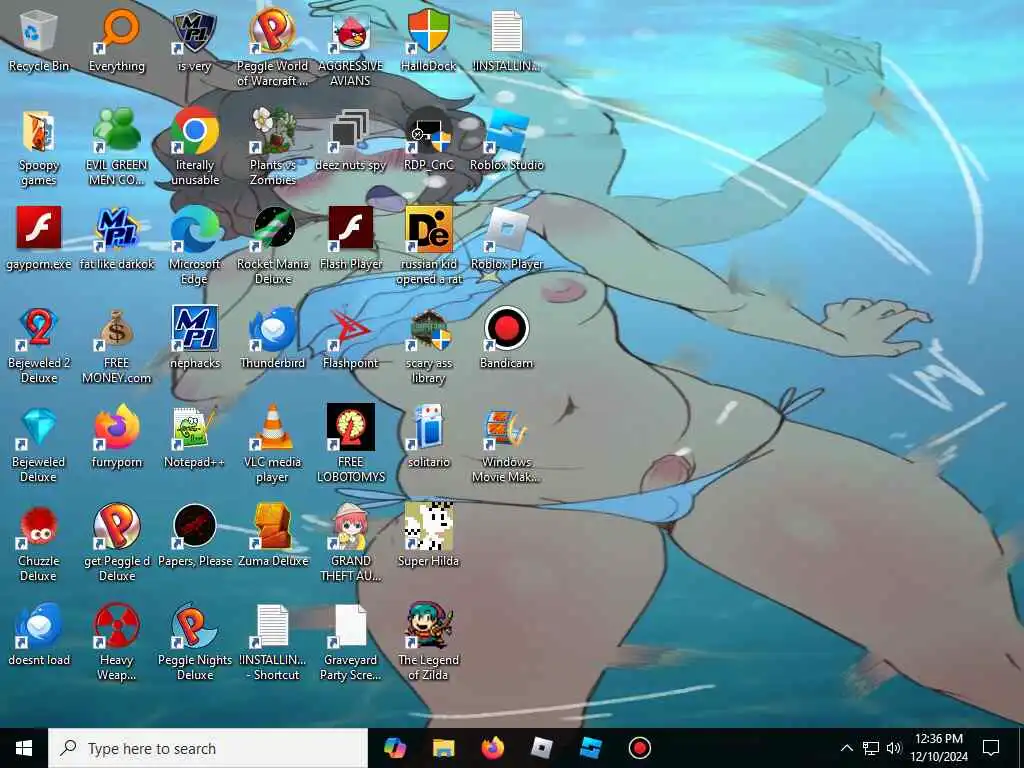Launch Firefox from the taskbar
1024x768 pixels.
click(493, 748)
